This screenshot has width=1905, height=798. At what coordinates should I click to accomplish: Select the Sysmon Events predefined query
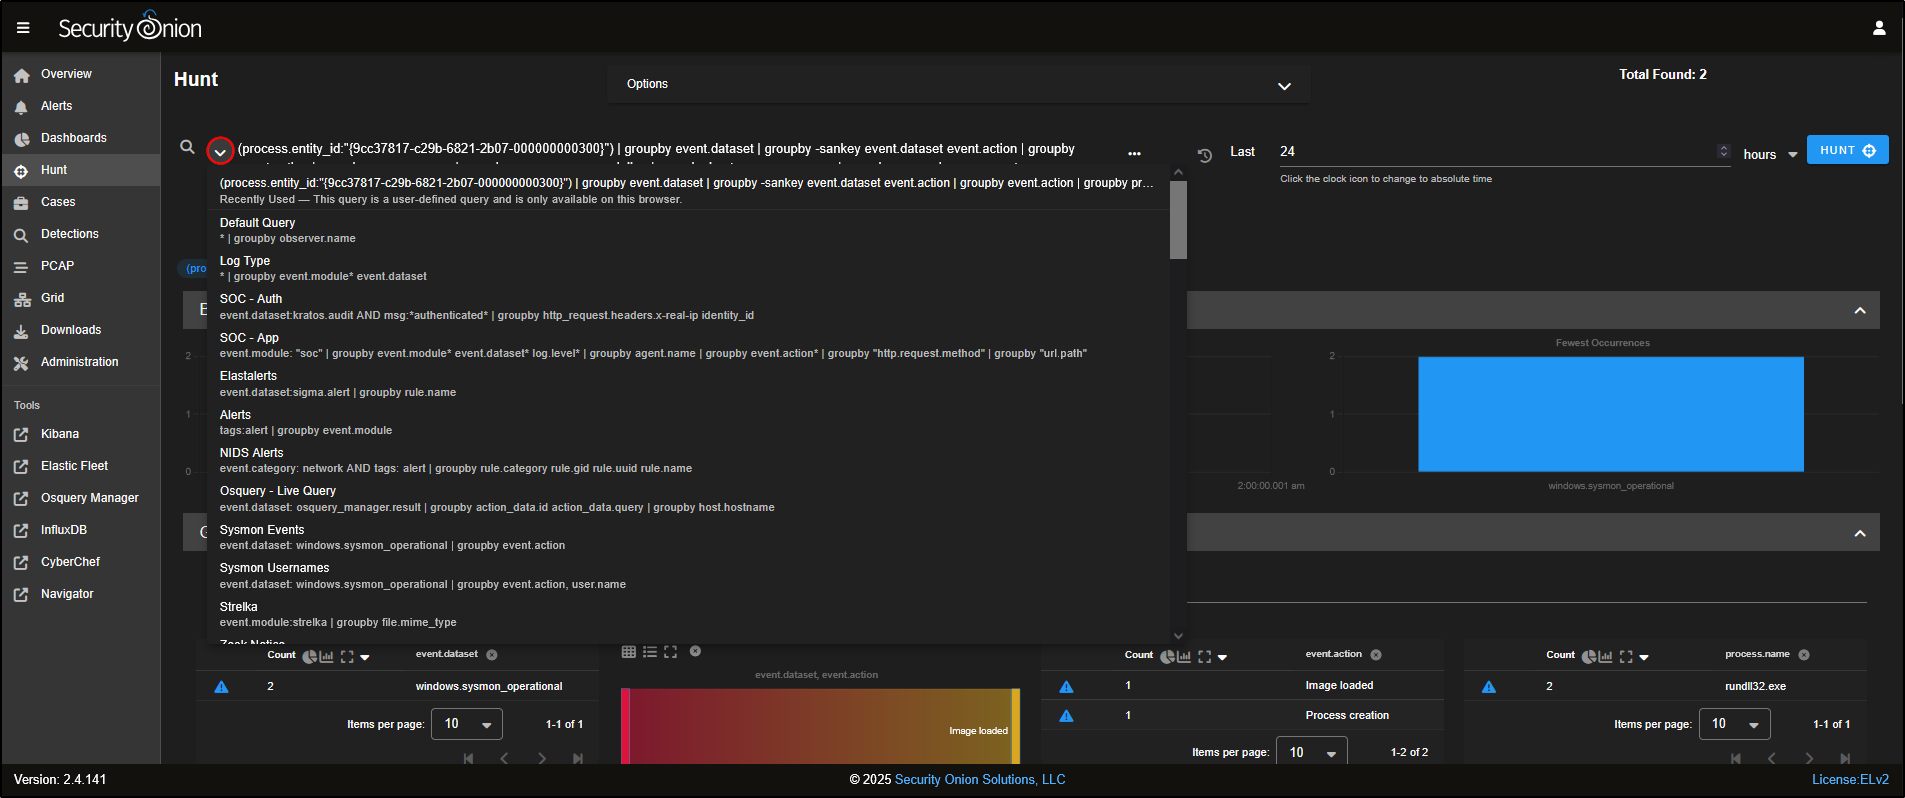point(262,530)
